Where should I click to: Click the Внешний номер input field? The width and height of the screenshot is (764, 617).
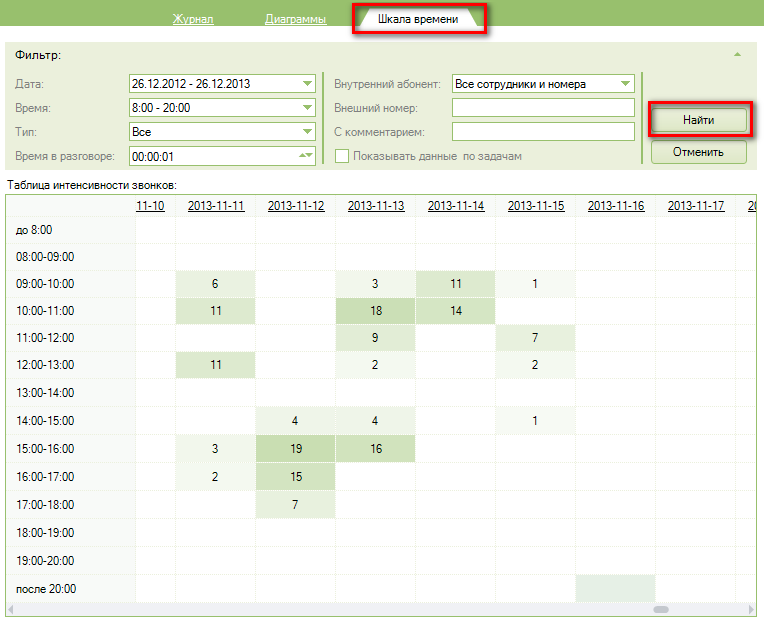[x=543, y=108]
